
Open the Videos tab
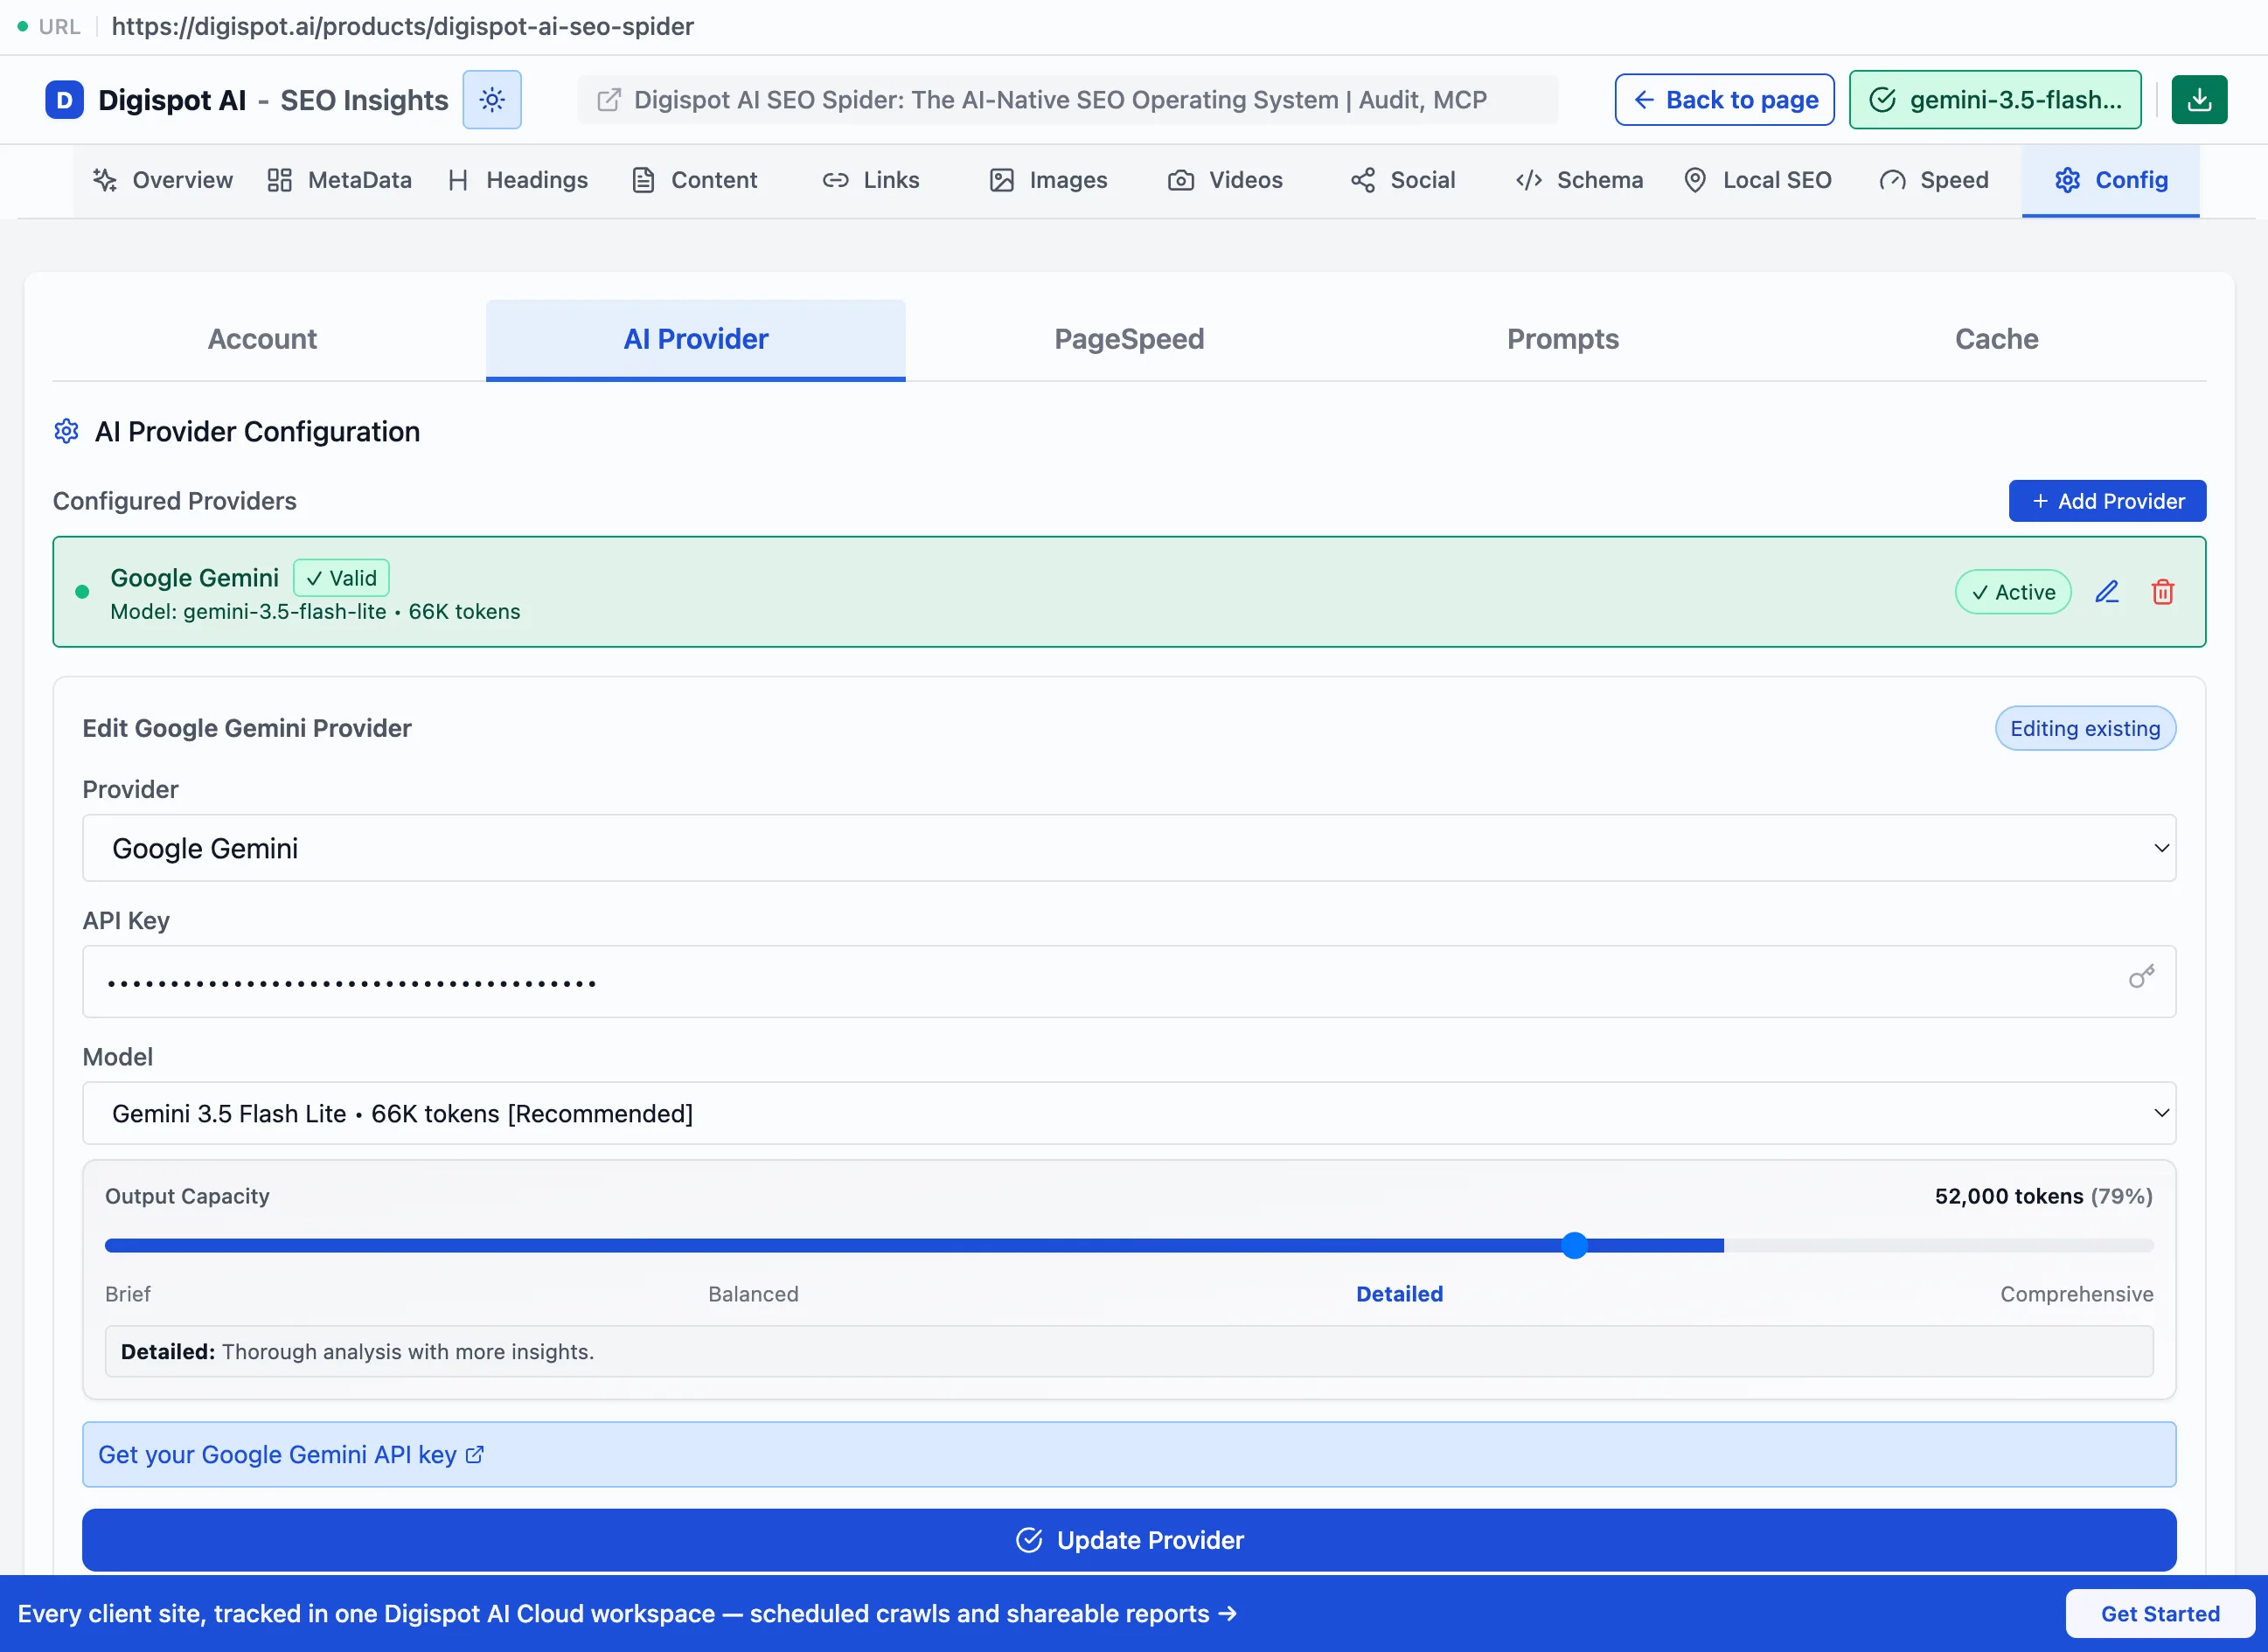[x=1226, y=180]
